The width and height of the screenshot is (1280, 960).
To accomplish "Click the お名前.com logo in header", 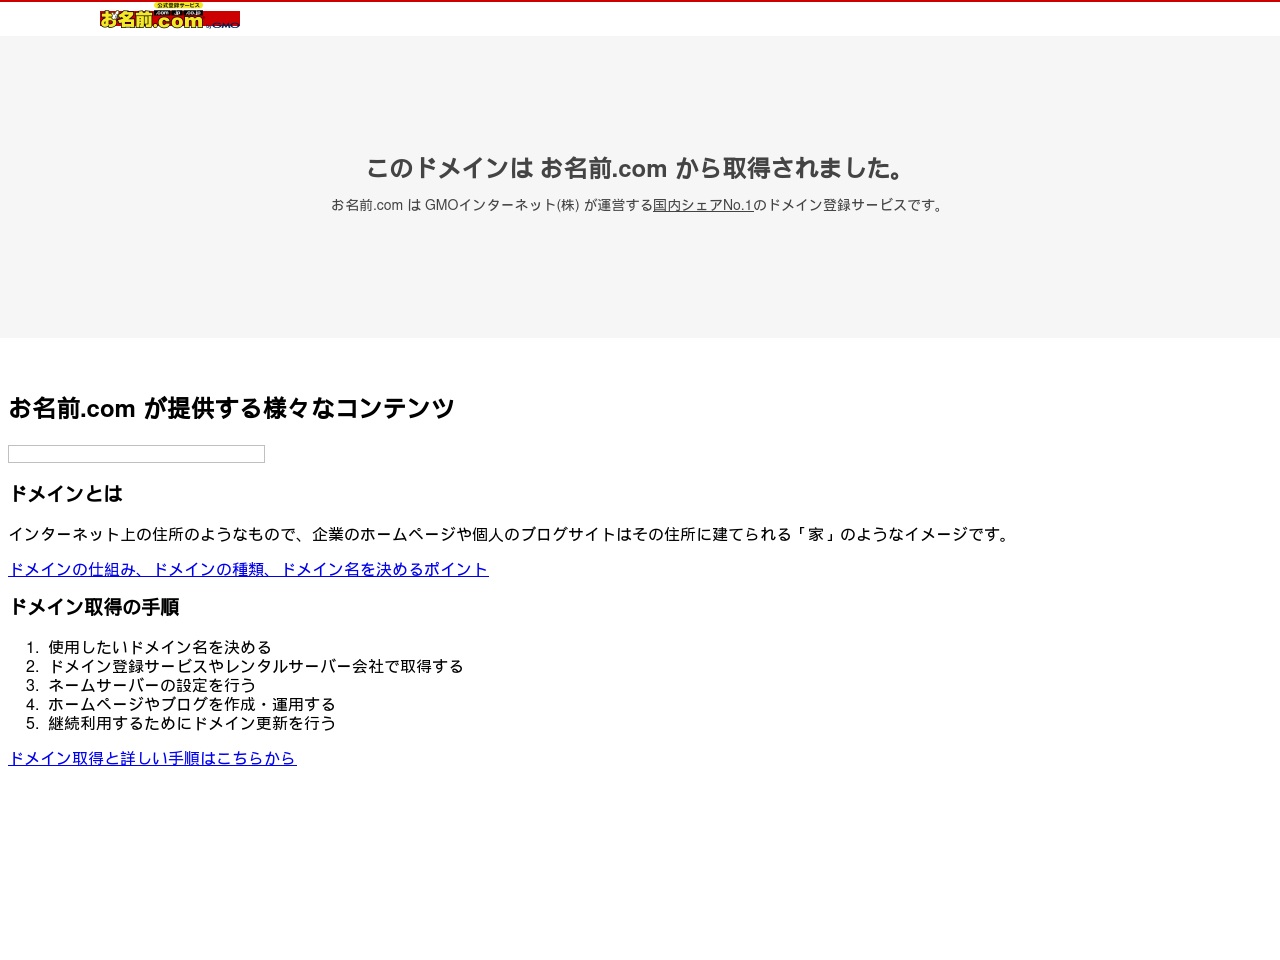I will 170,15.
